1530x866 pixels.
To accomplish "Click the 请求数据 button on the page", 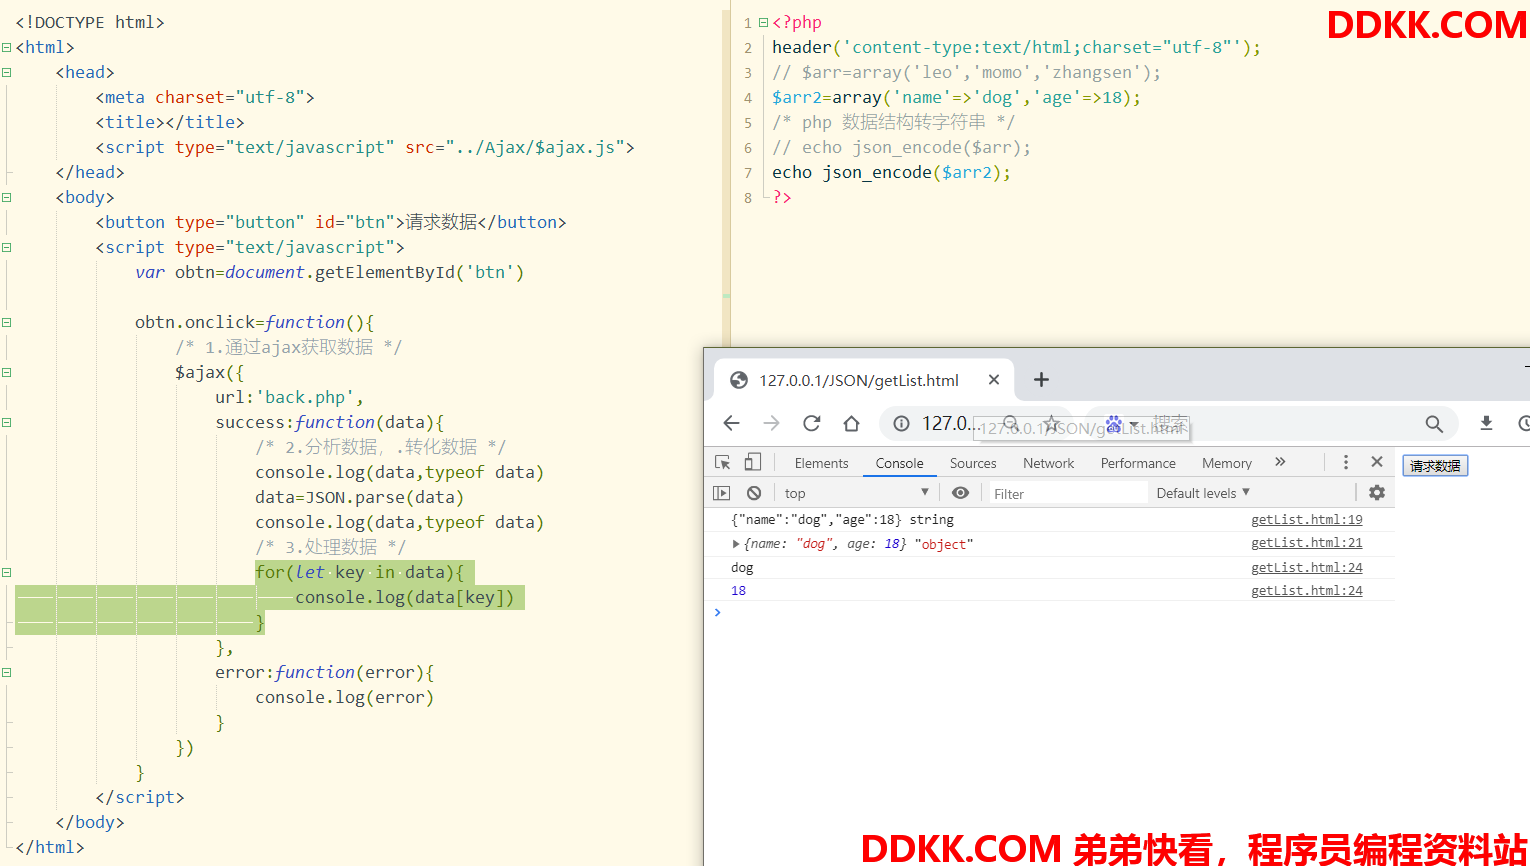I will click(1435, 466).
